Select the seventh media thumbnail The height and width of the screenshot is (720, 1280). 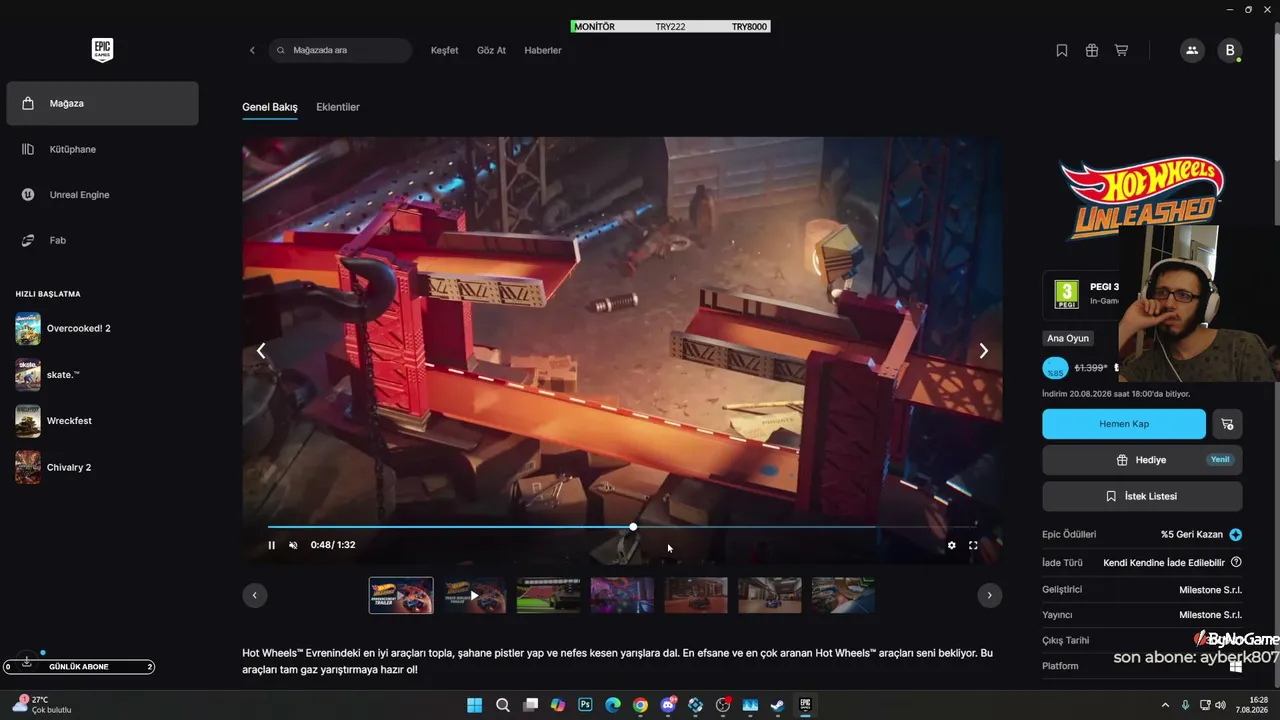tap(843, 595)
